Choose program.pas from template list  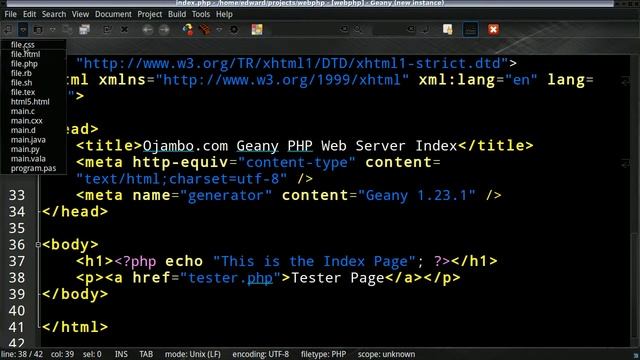click(x=33, y=168)
